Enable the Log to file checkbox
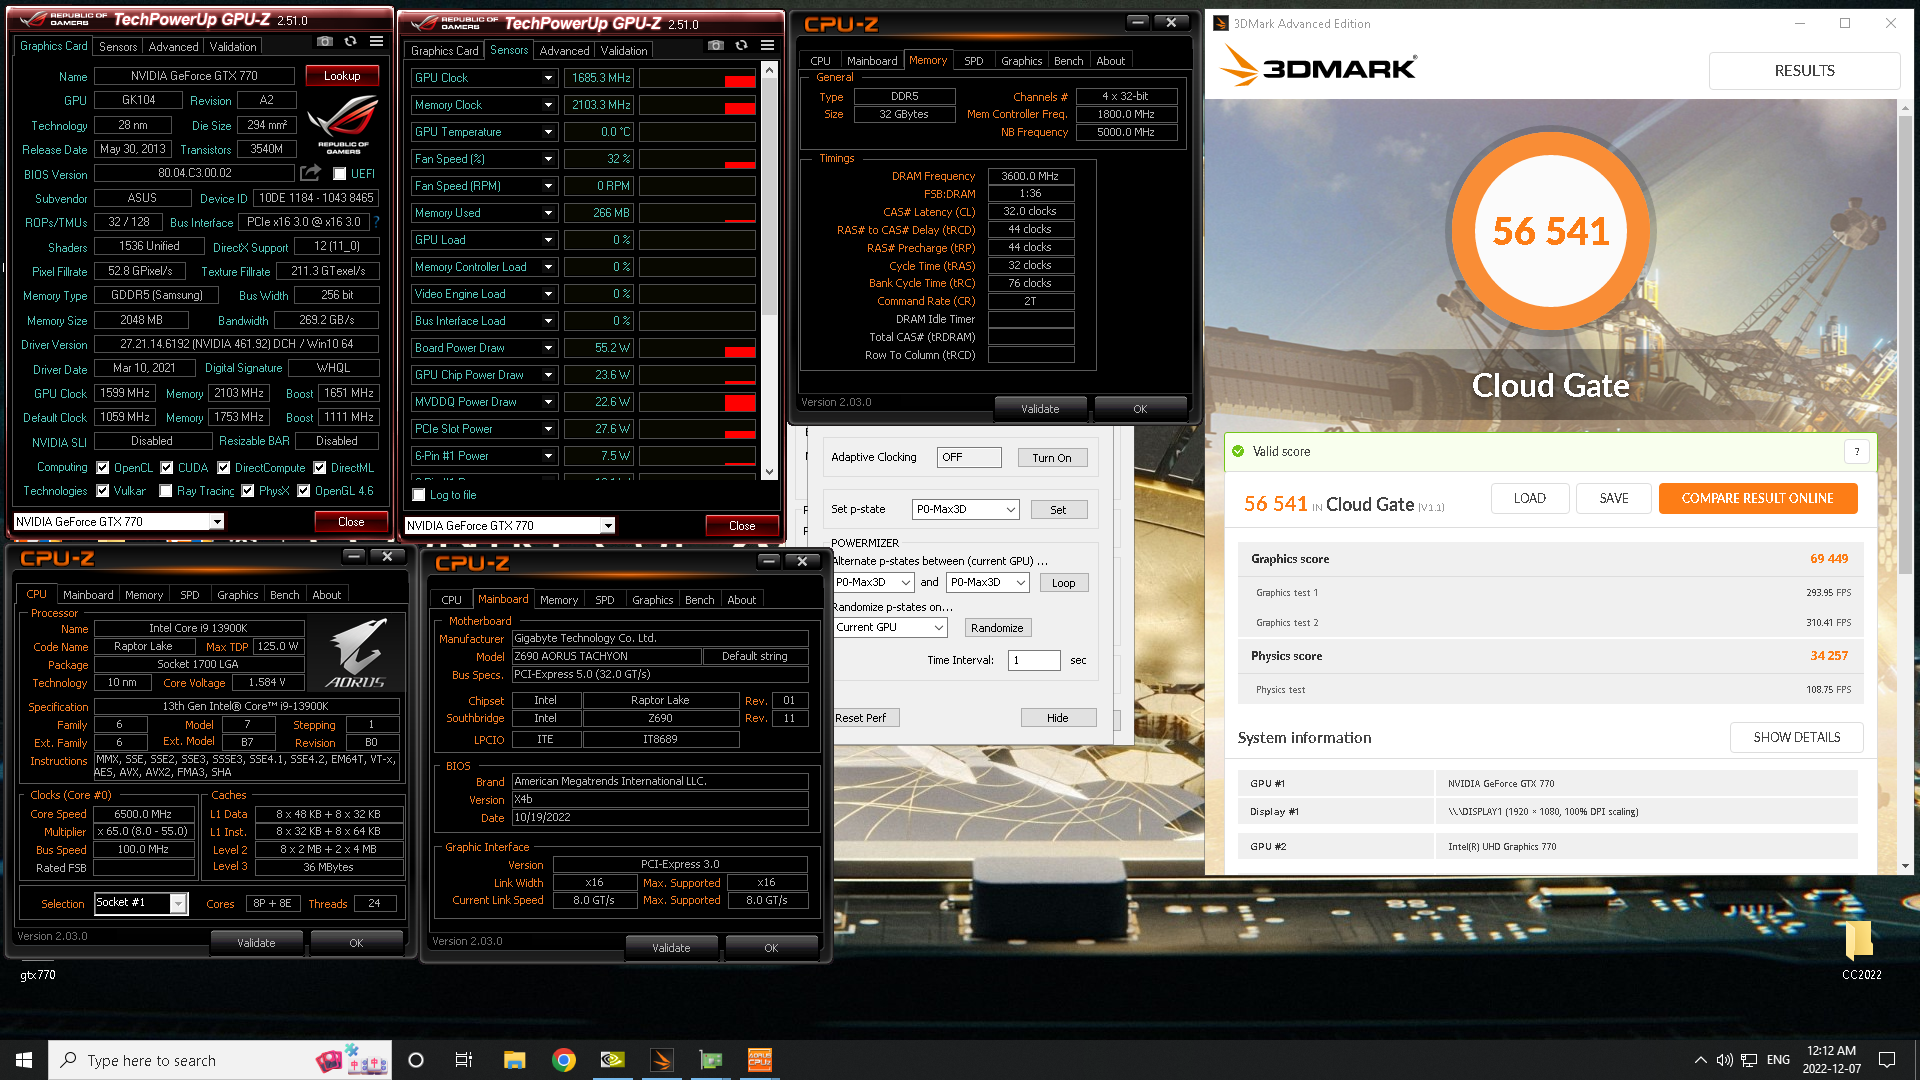 (419, 495)
